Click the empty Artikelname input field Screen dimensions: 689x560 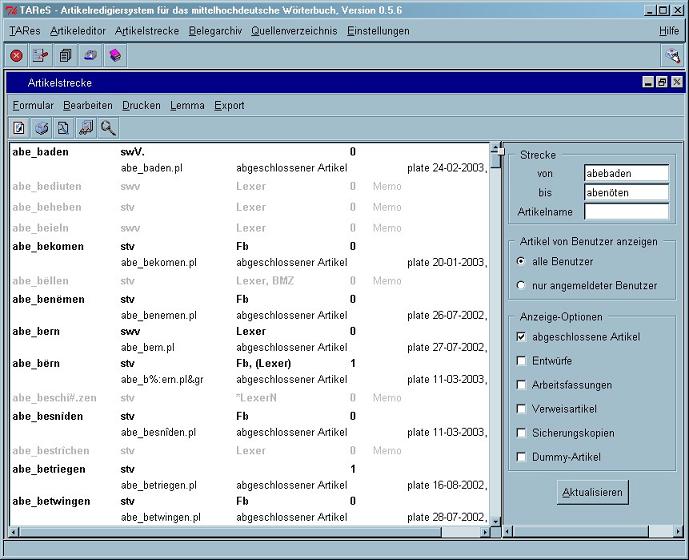pyautogui.click(x=626, y=211)
